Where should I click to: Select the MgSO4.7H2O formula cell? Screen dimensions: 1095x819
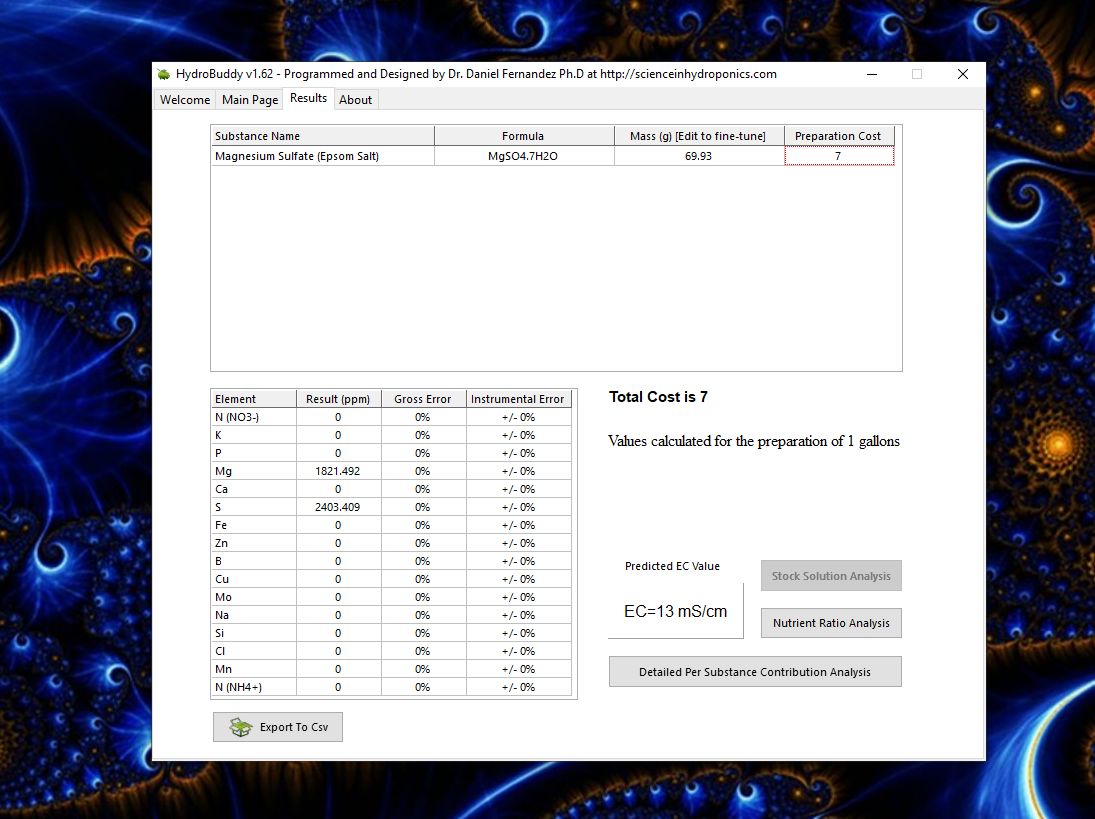pyautogui.click(x=524, y=156)
